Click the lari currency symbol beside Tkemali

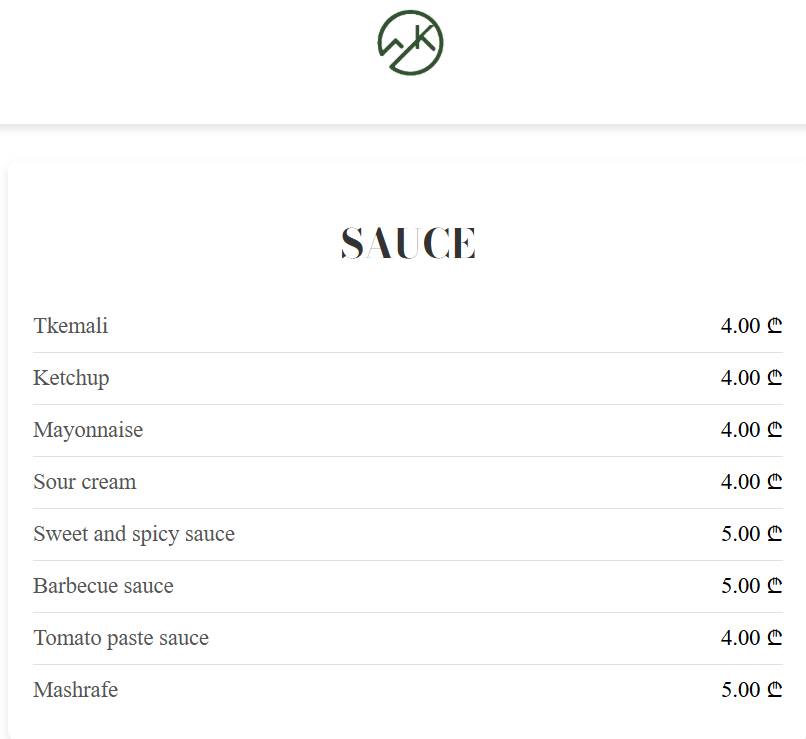775,326
